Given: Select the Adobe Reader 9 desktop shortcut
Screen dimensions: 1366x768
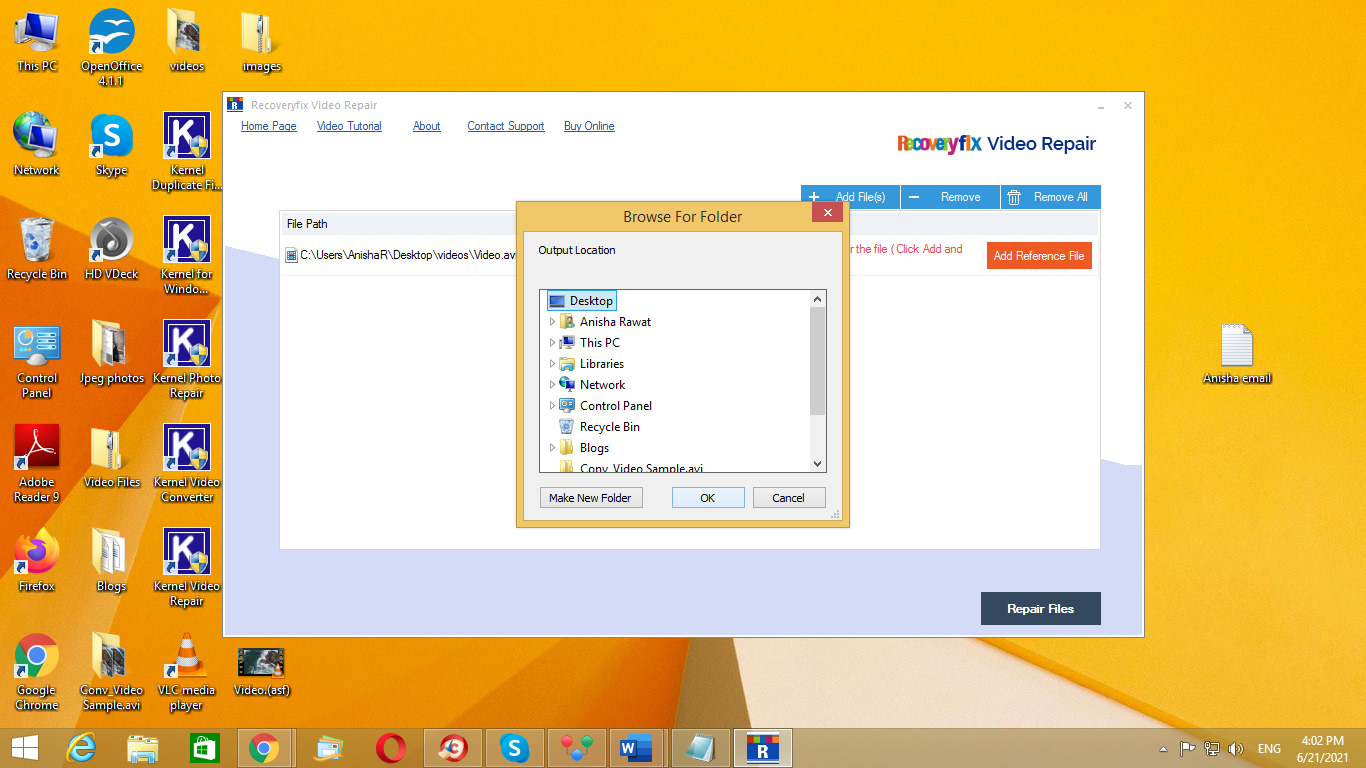Looking at the screenshot, I should point(37,464).
